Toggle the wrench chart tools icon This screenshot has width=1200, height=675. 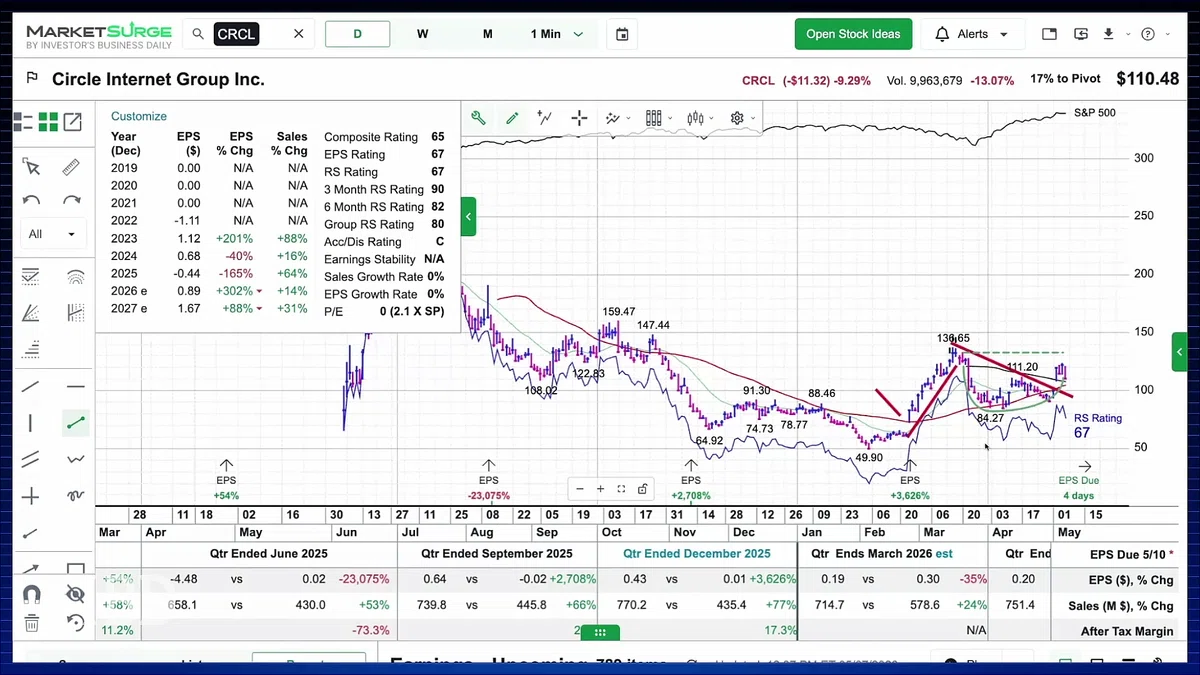pos(478,118)
